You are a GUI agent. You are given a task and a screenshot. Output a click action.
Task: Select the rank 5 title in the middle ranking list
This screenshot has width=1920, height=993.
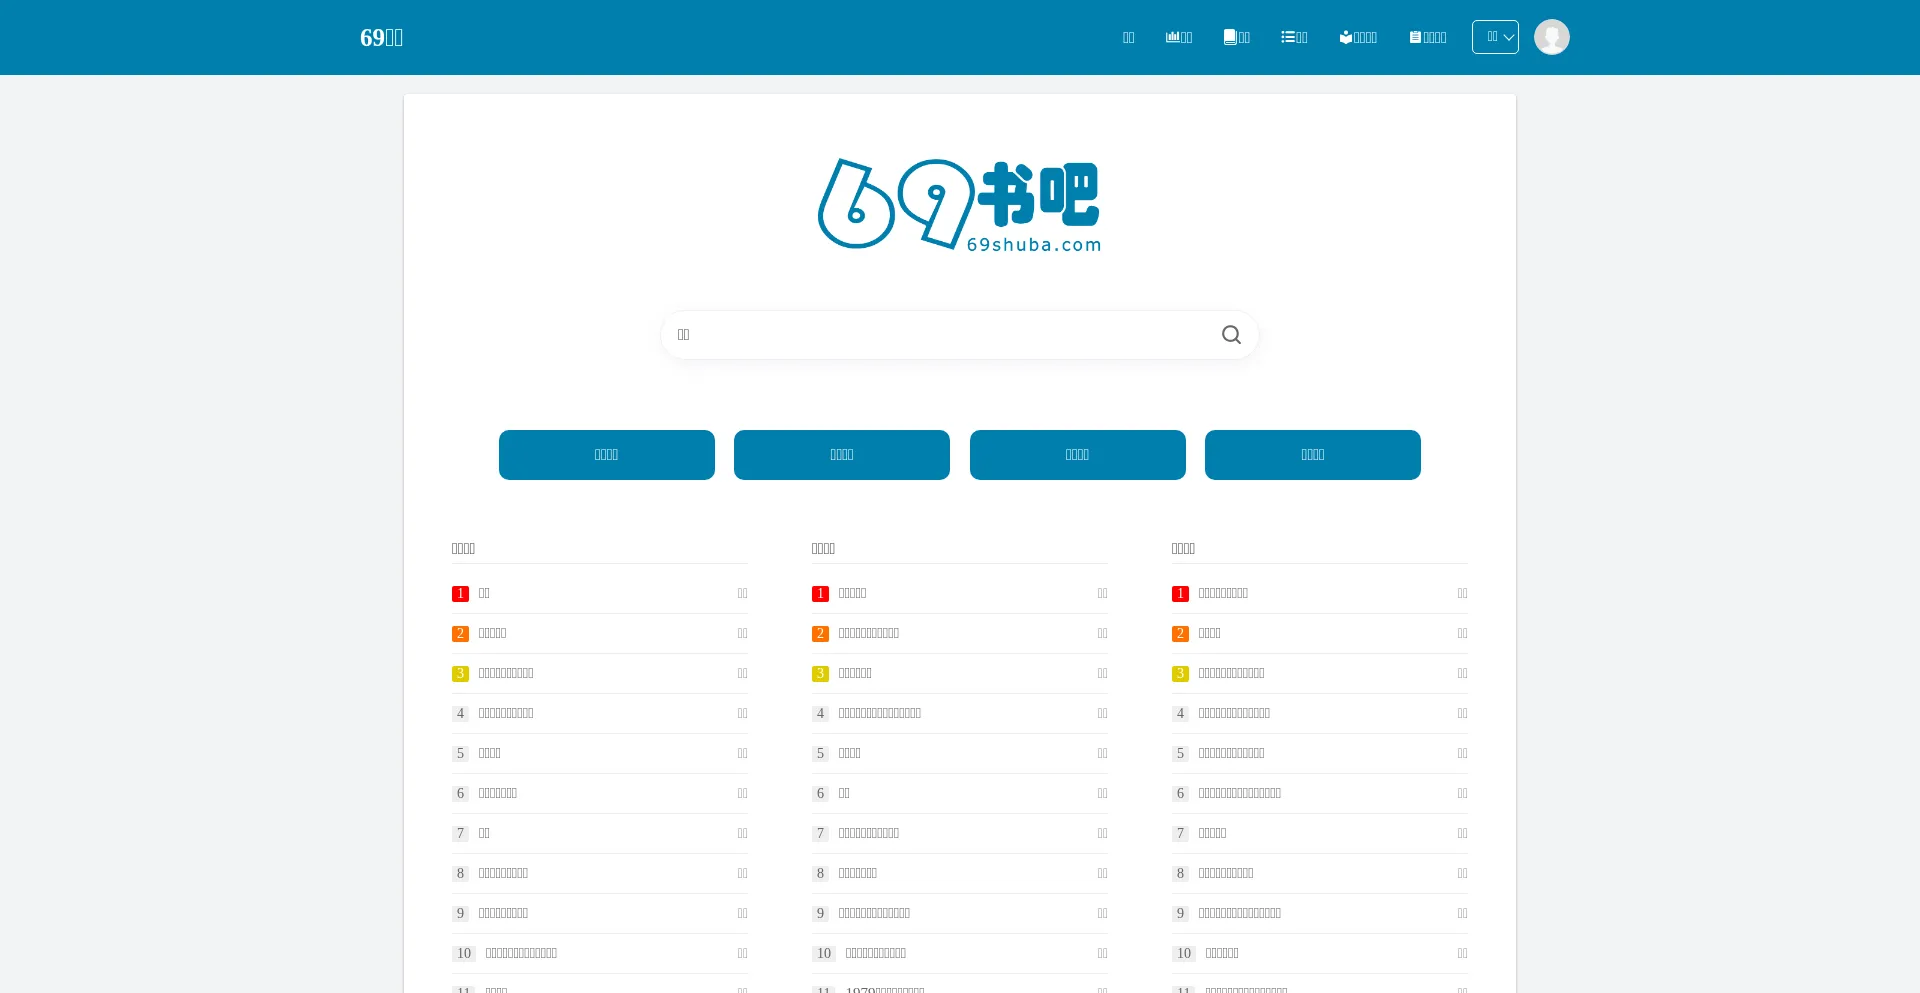849,753
